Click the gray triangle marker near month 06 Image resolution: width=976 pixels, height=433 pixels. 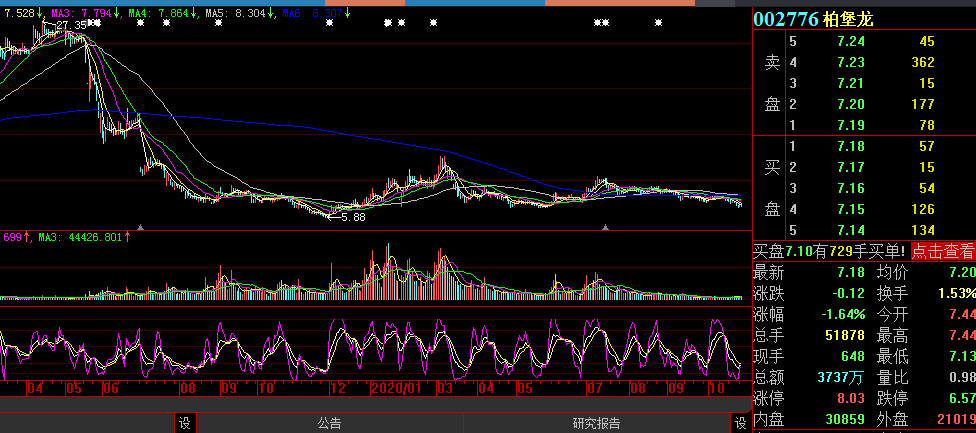(x=140, y=228)
